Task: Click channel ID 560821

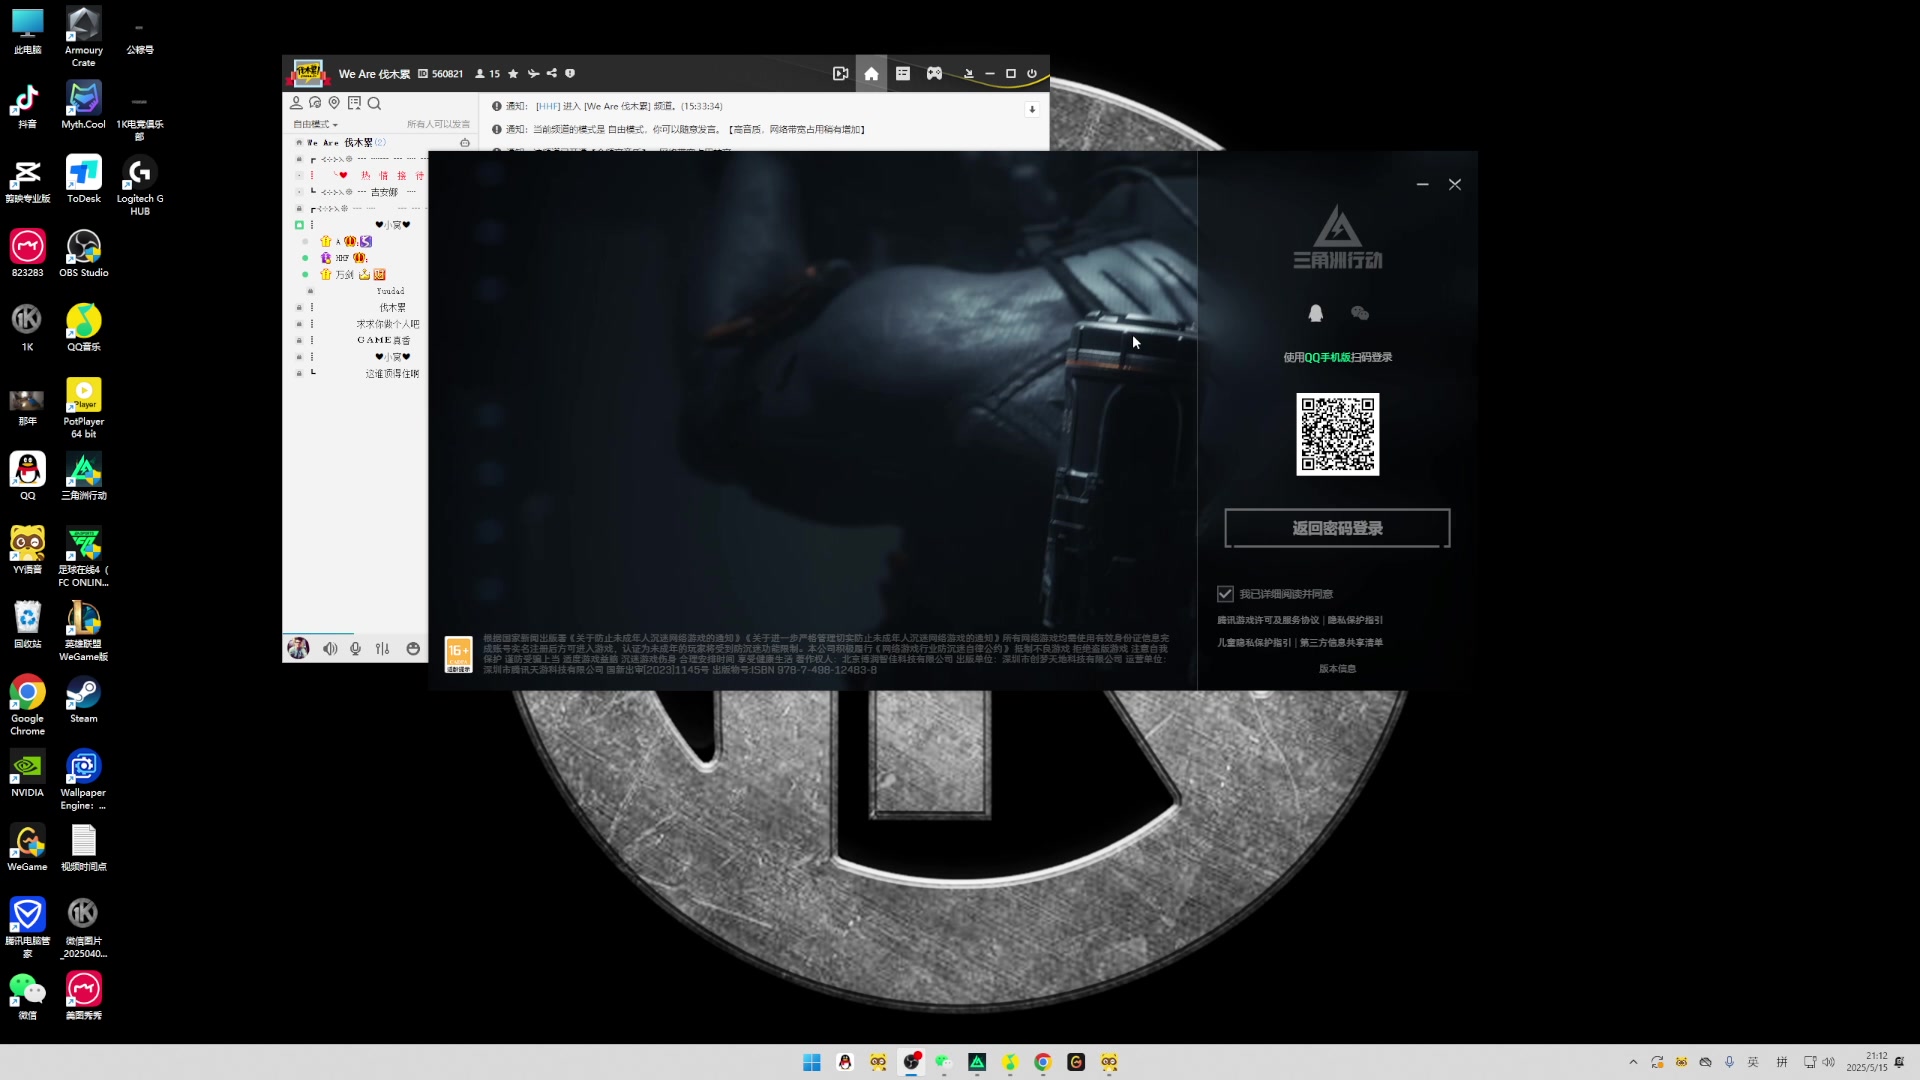Action: tap(441, 74)
